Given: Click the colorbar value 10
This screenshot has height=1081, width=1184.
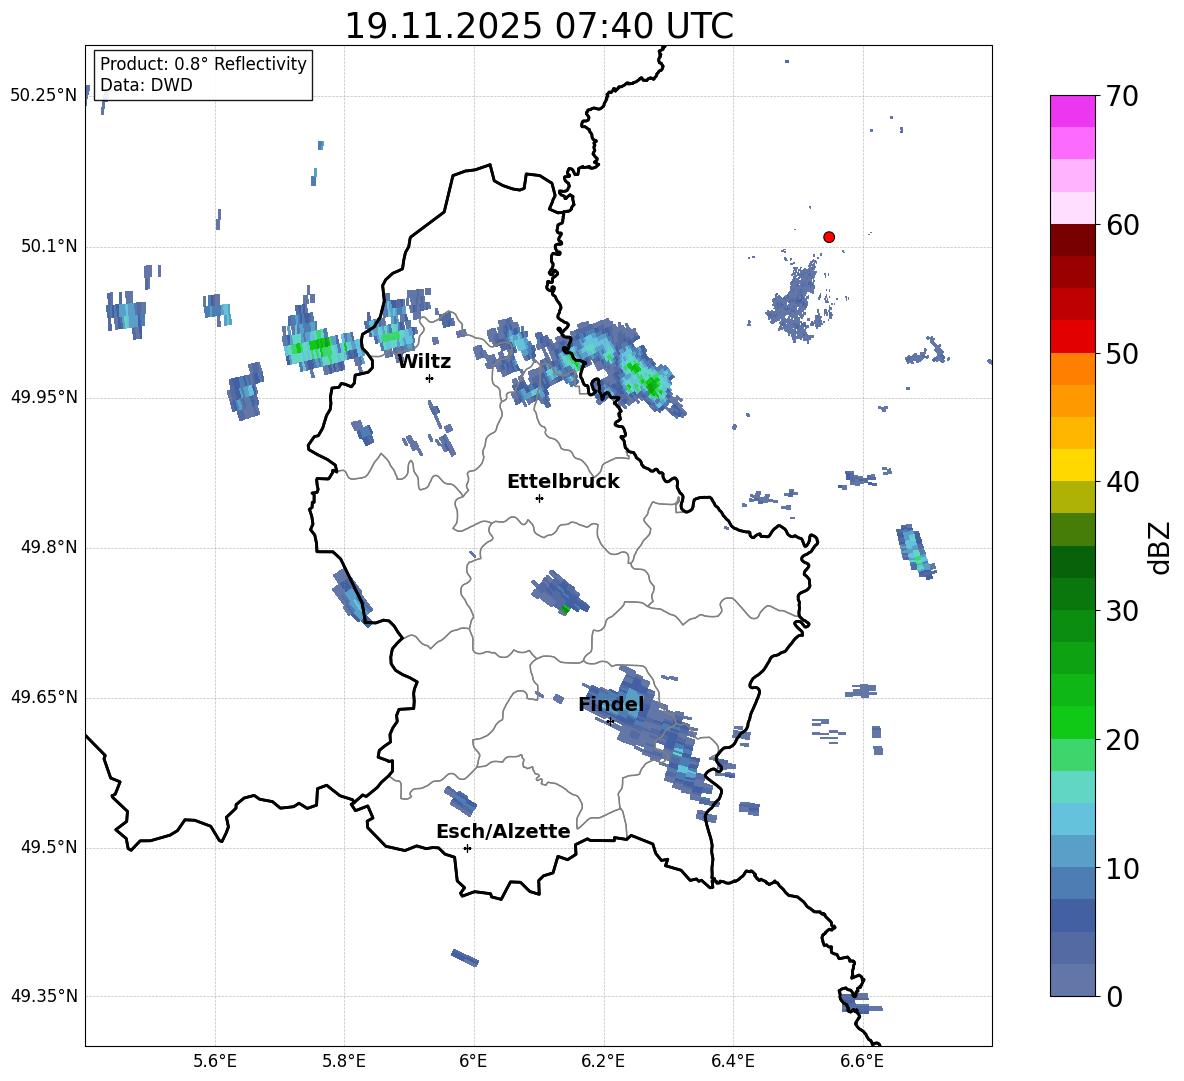Looking at the screenshot, I should coord(1122,868).
